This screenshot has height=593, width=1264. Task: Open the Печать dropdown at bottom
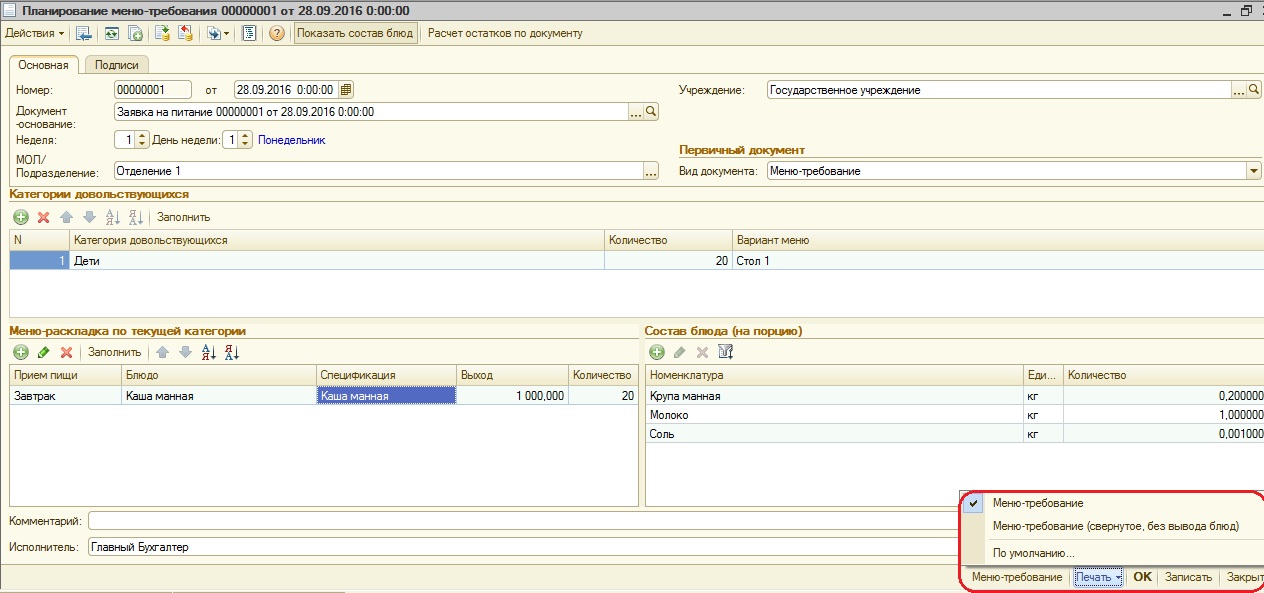tap(1097, 577)
